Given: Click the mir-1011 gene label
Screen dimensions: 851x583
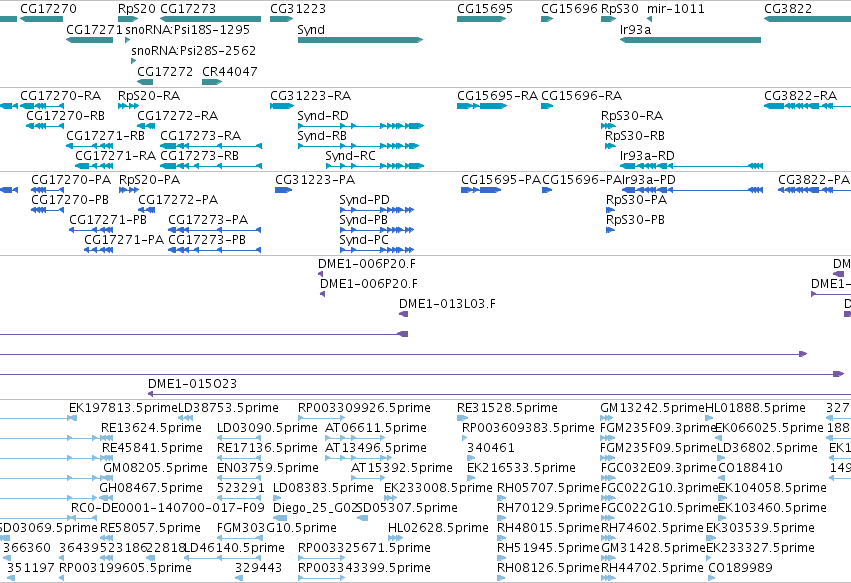Looking at the screenshot, I should point(676,9).
